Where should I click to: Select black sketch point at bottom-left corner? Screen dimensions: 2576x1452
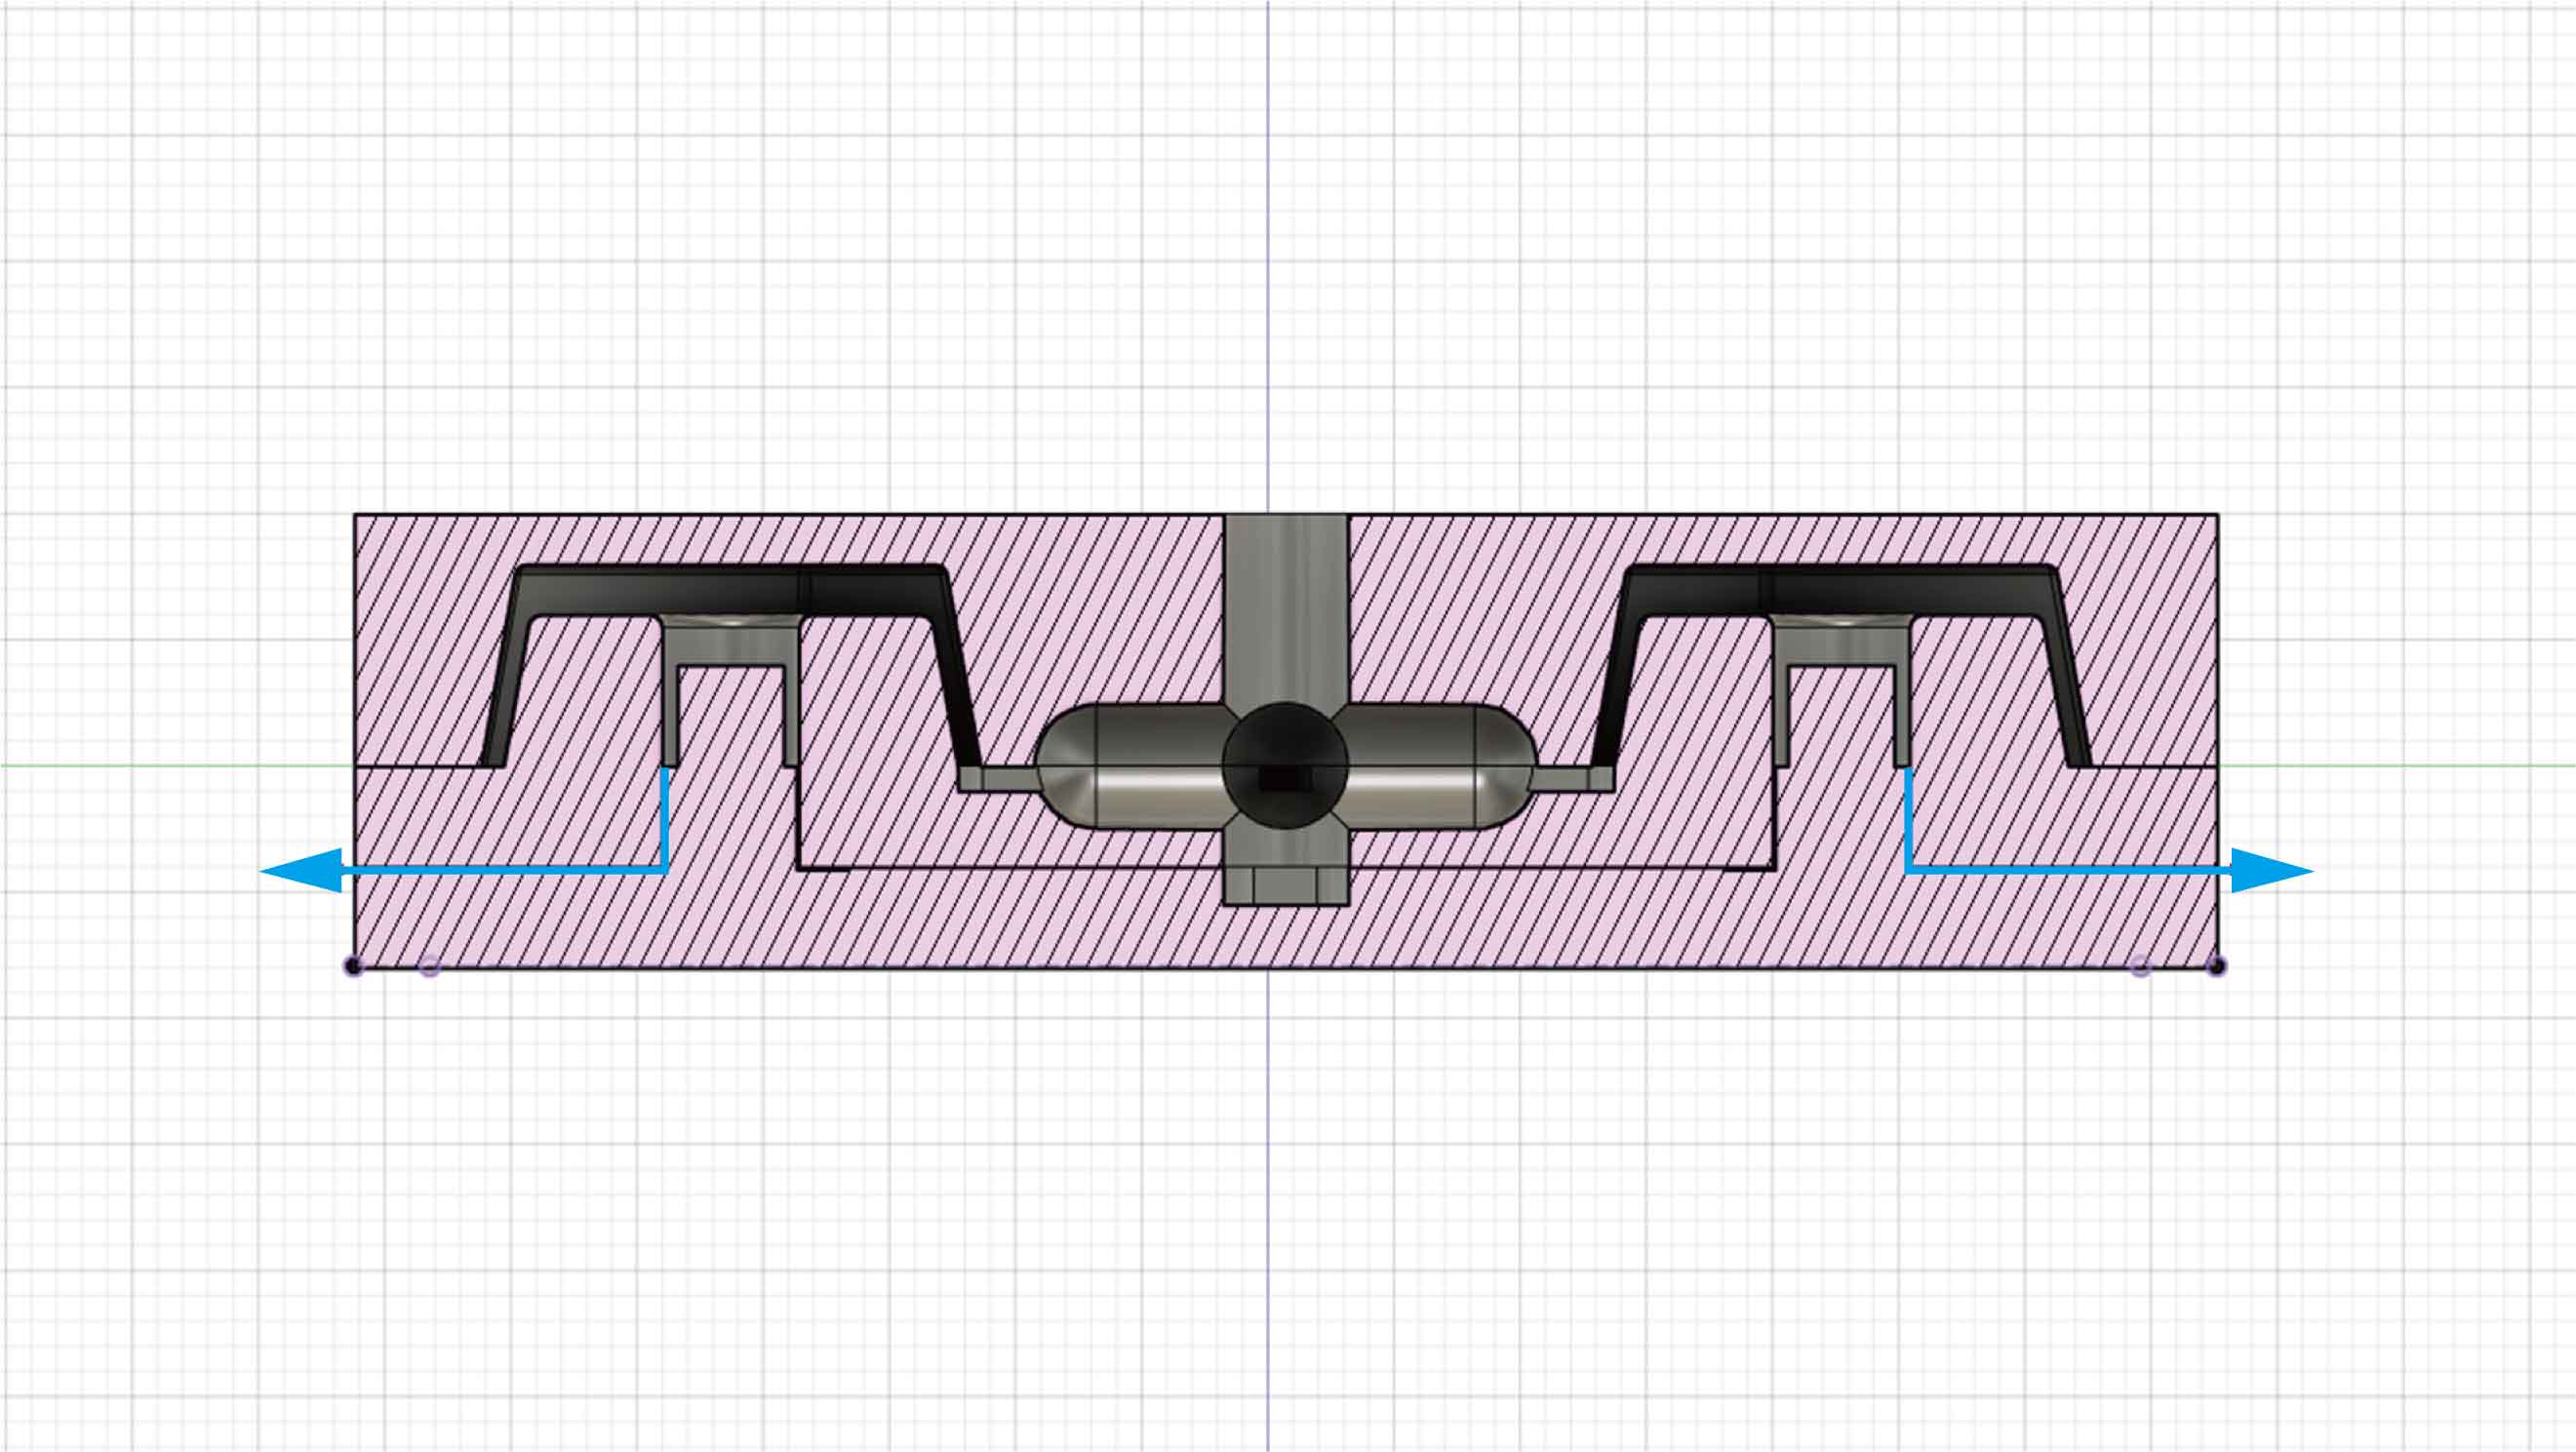tap(353, 966)
